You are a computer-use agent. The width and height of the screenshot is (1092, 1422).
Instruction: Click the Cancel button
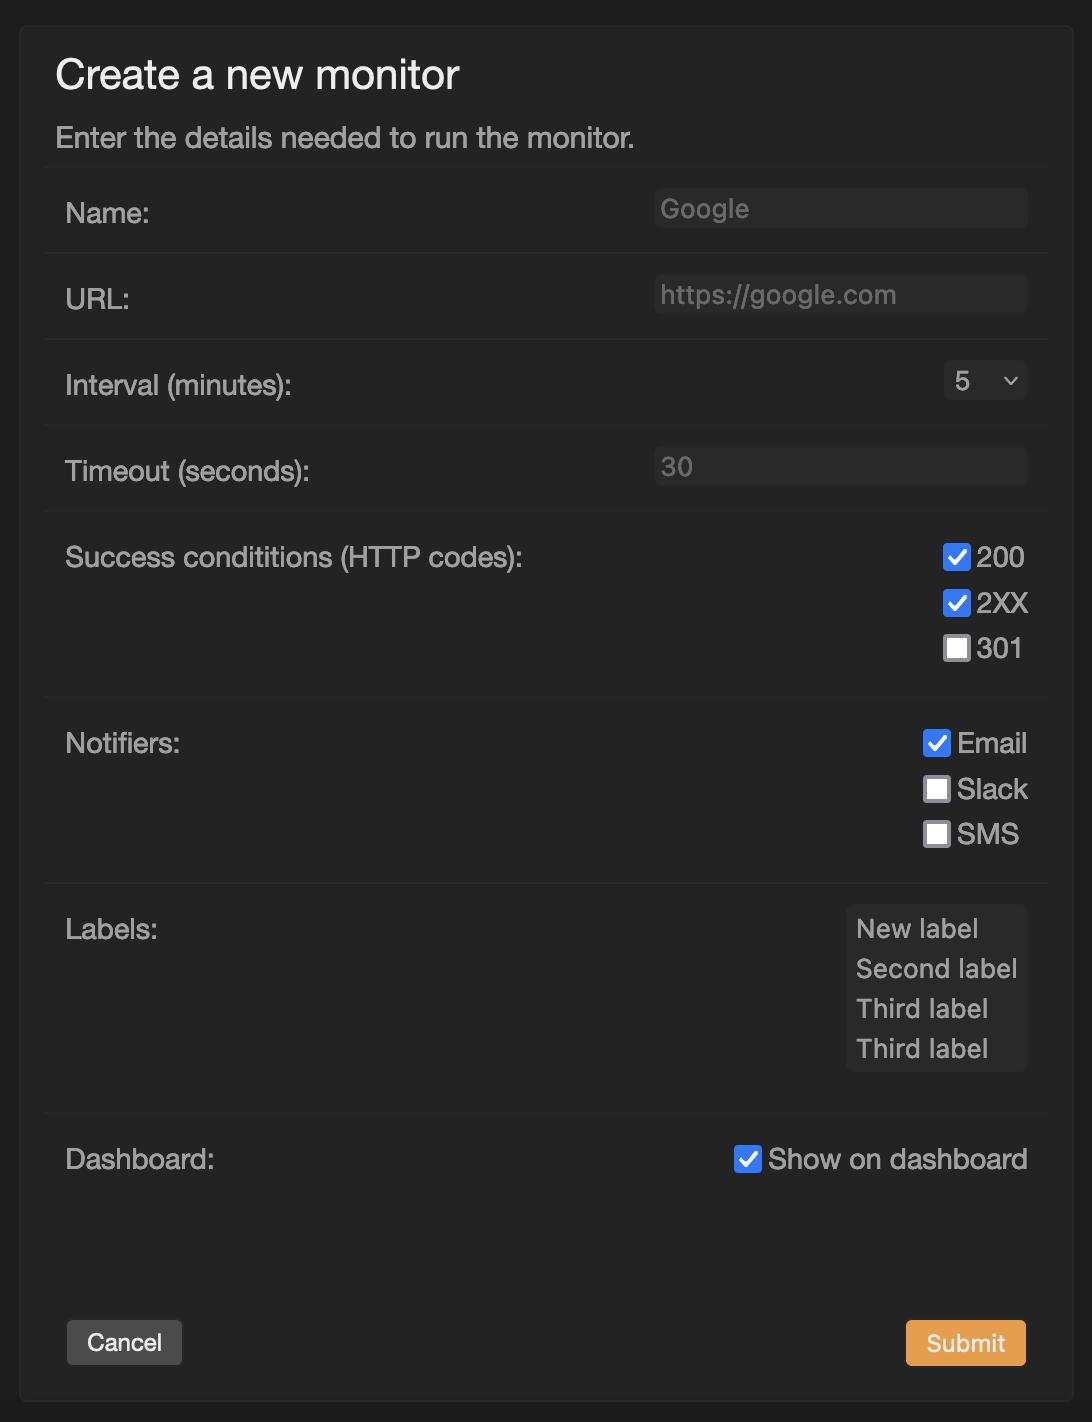(x=124, y=1342)
